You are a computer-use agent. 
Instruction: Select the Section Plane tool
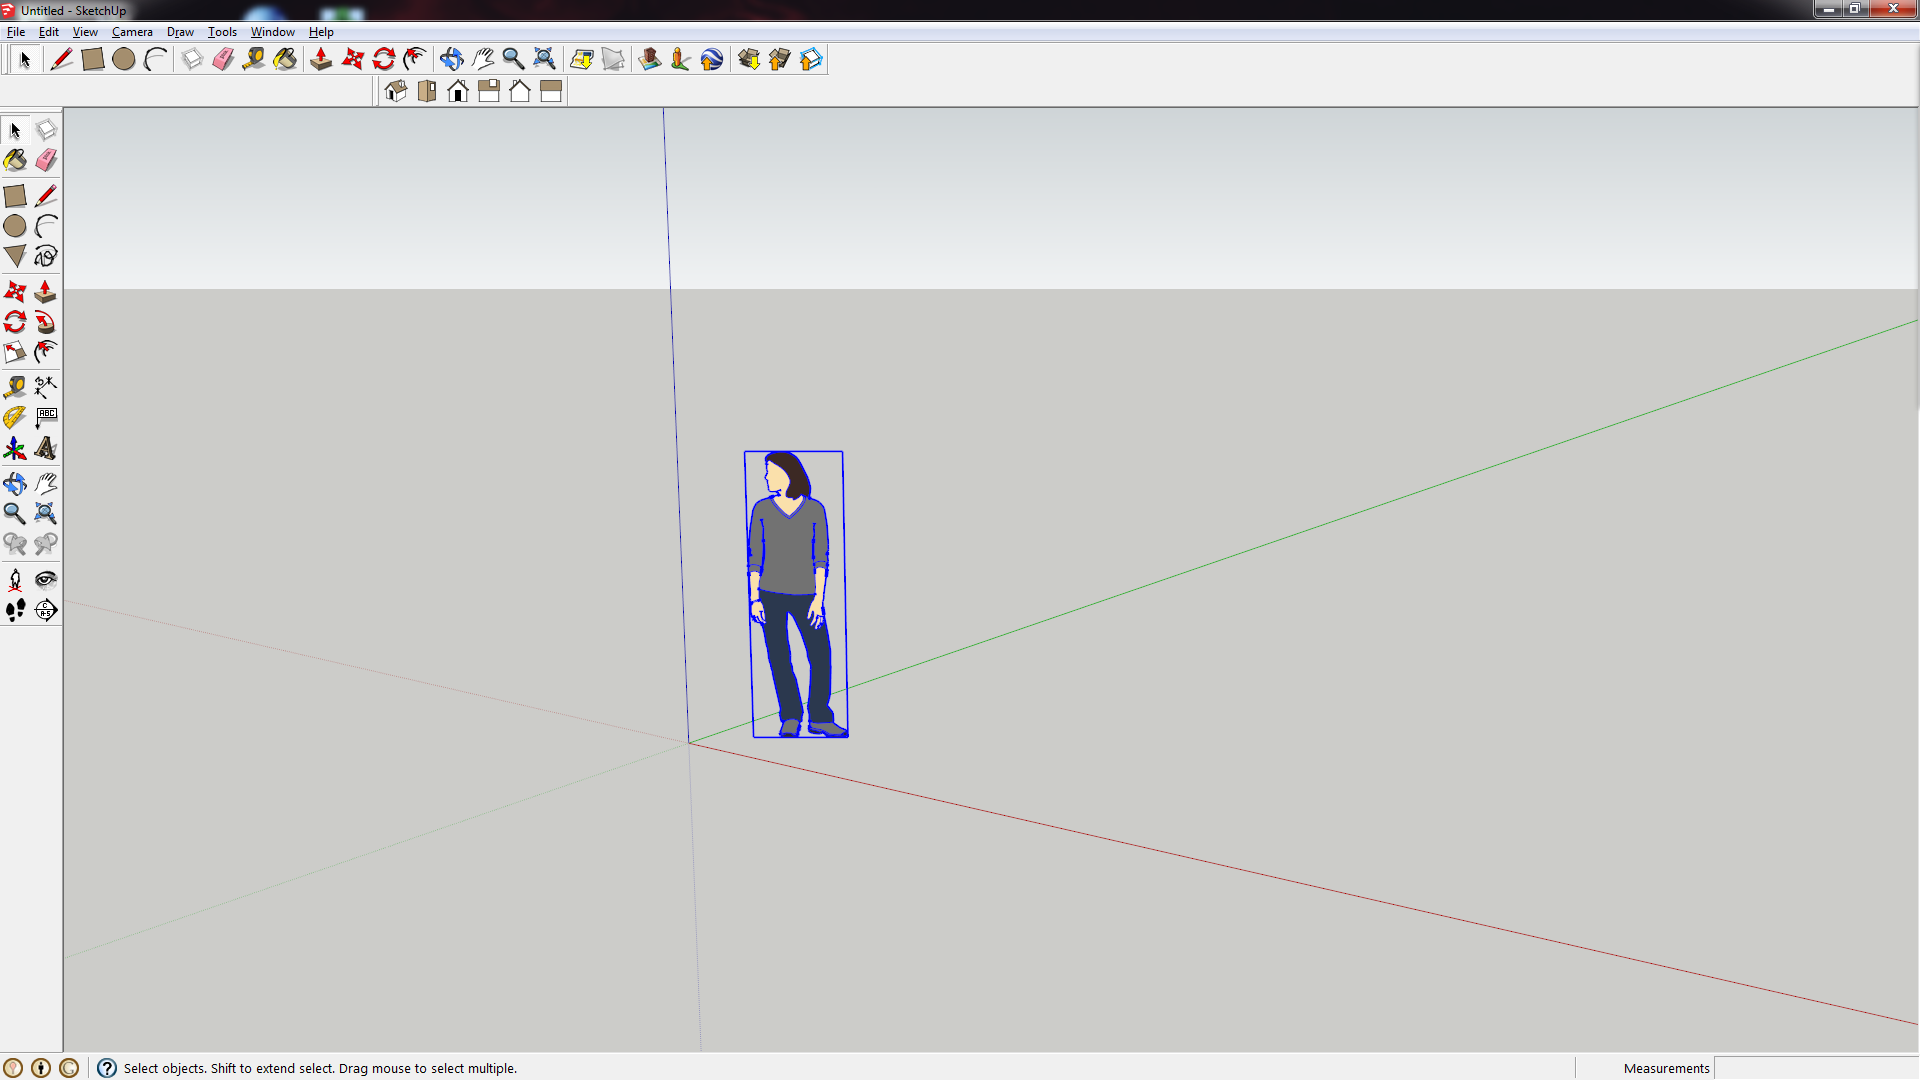click(46, 610)
